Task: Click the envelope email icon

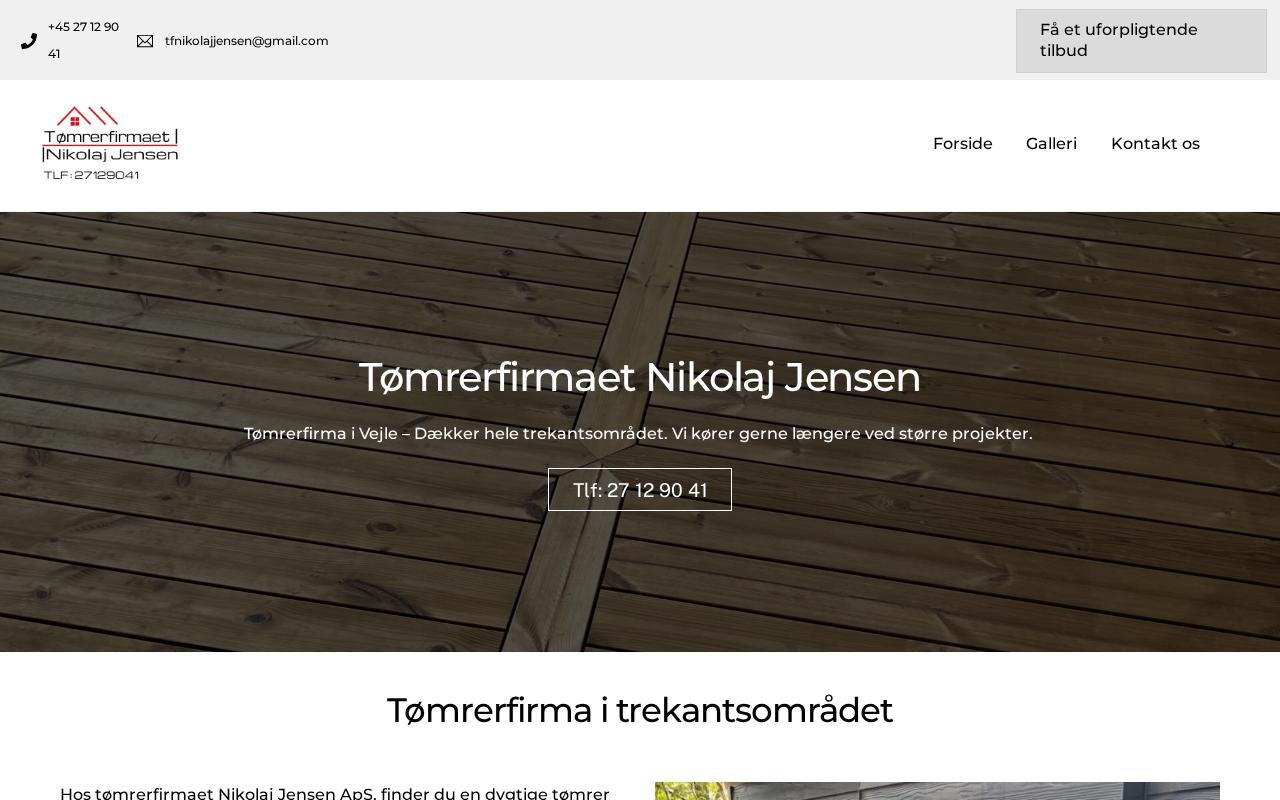Action: click(x=145, y=41)
